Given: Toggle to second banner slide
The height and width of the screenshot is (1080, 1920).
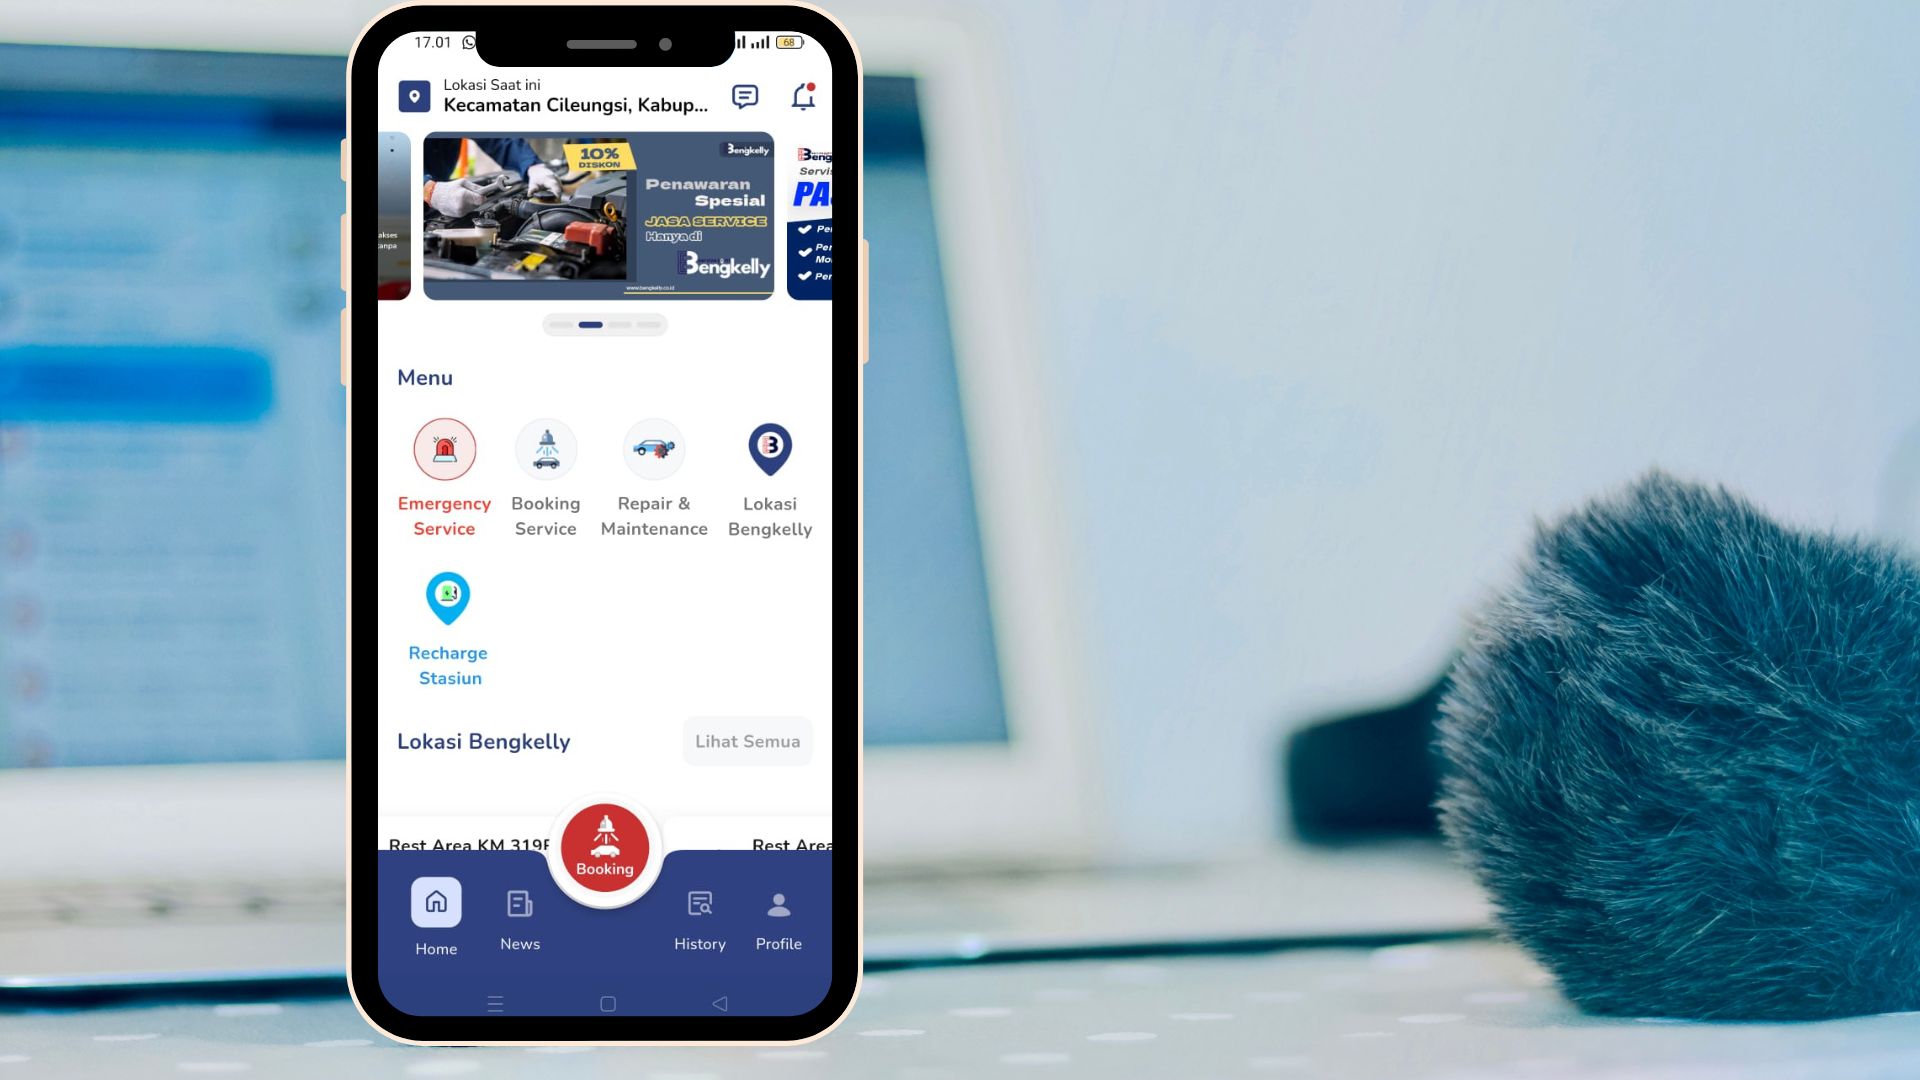Looking at the screenshot, I should click(x=591, y=324).
